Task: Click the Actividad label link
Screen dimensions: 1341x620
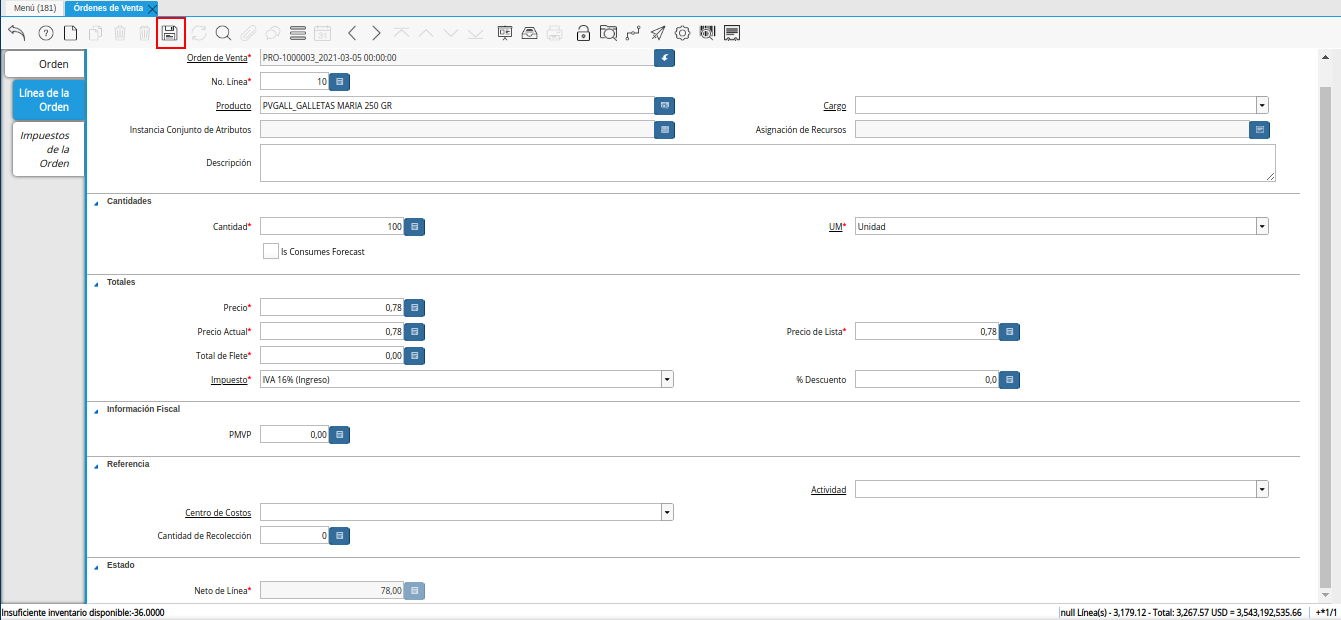Action: pyautogui.click(x=828, y=490)
